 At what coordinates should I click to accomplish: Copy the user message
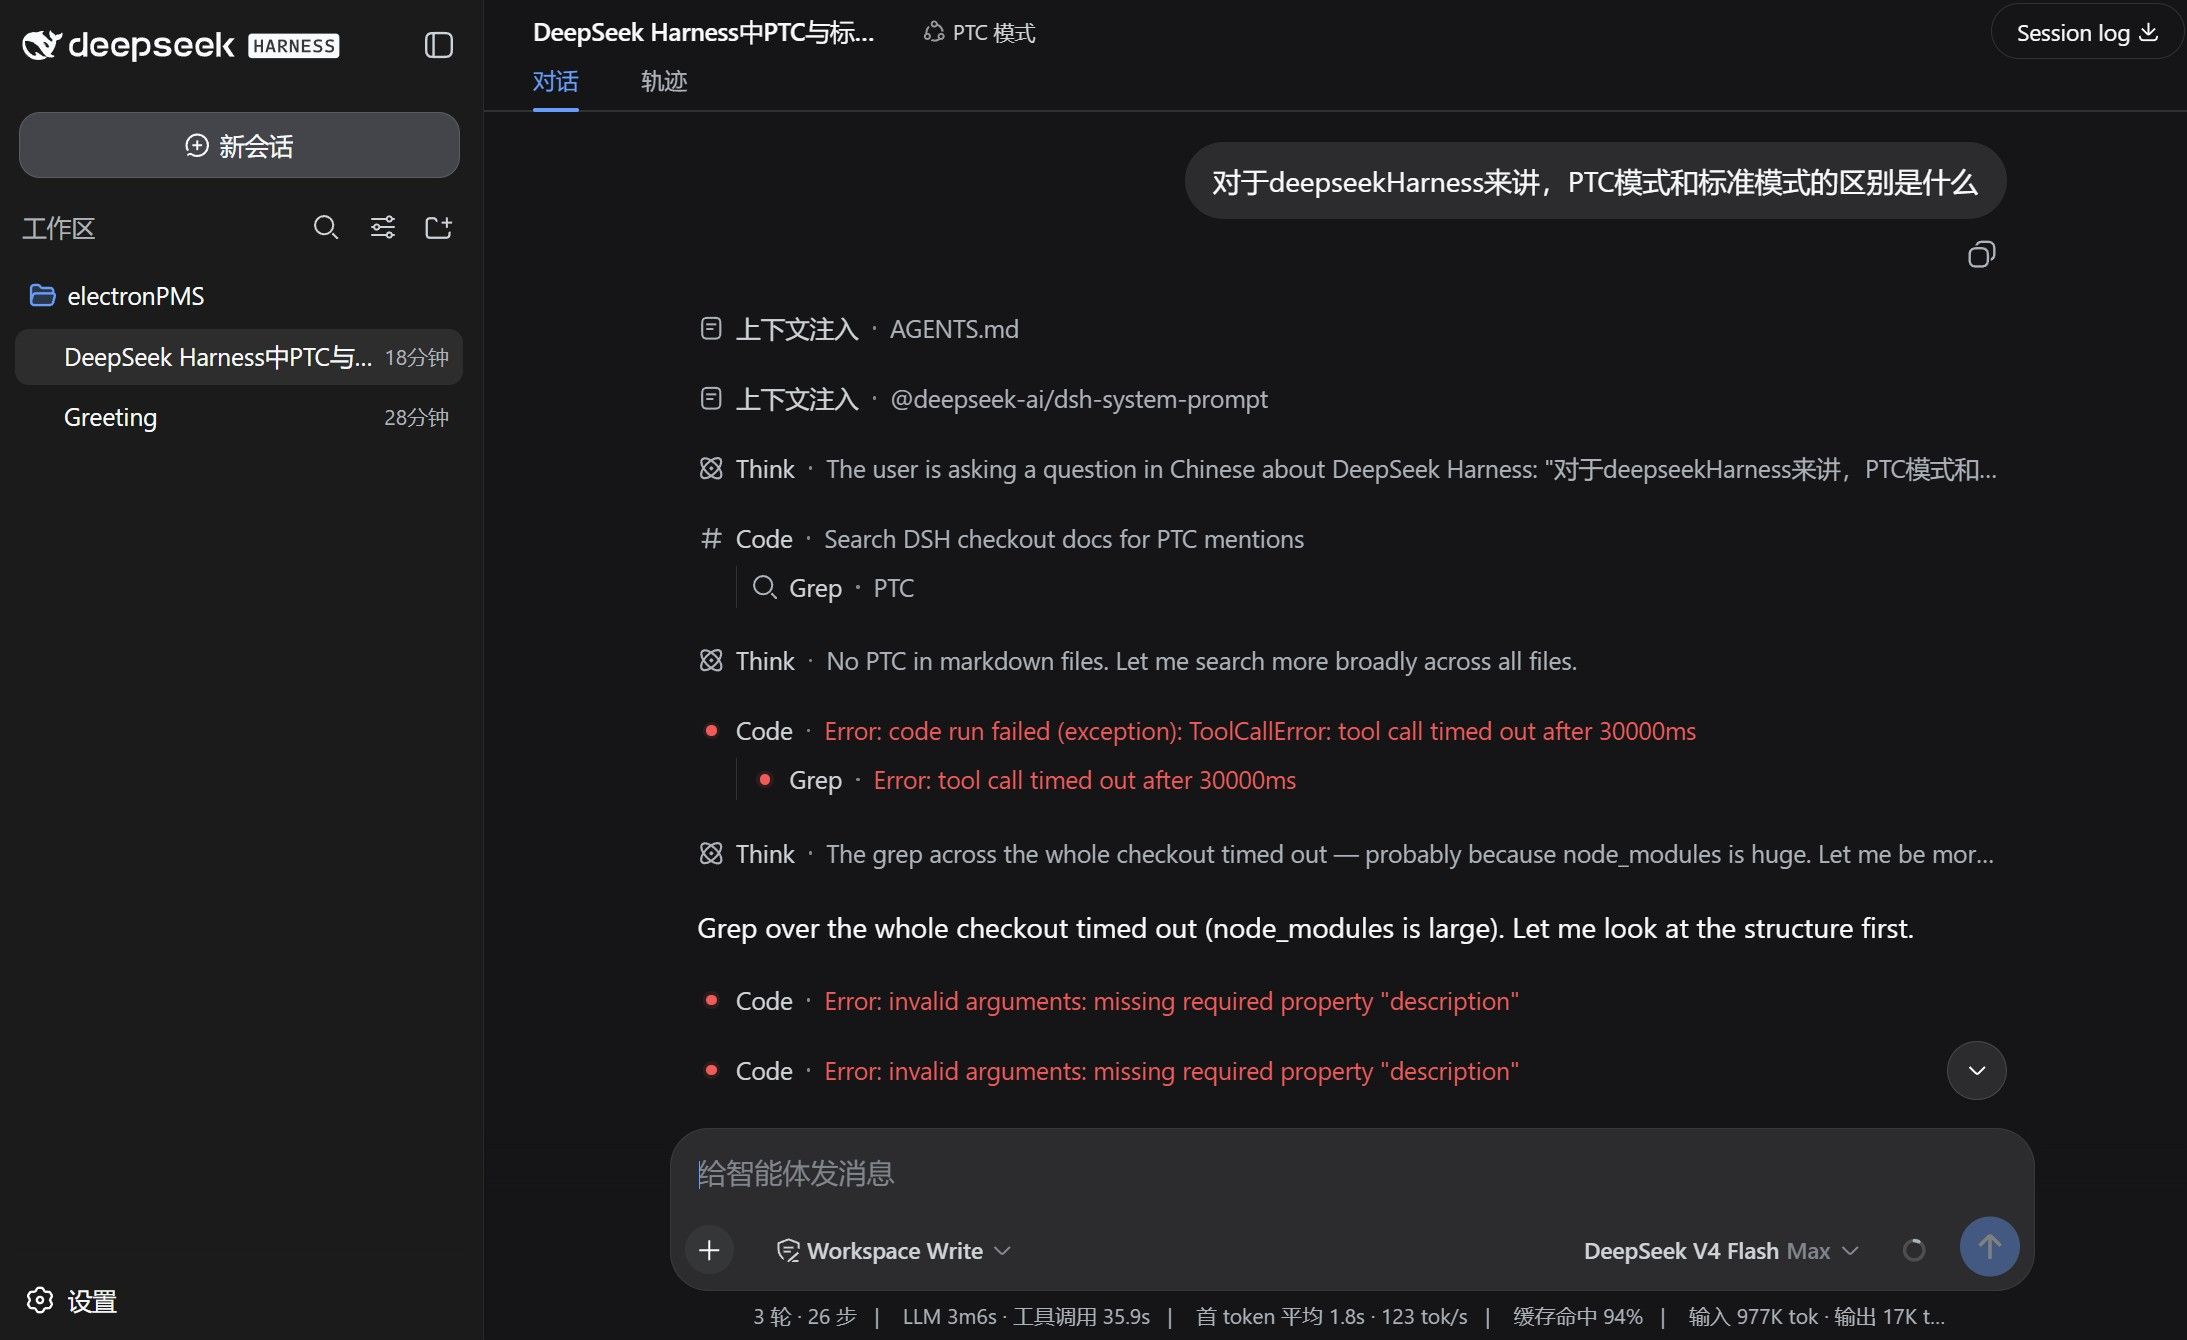pyautogui.click(x=1981, y=255)
